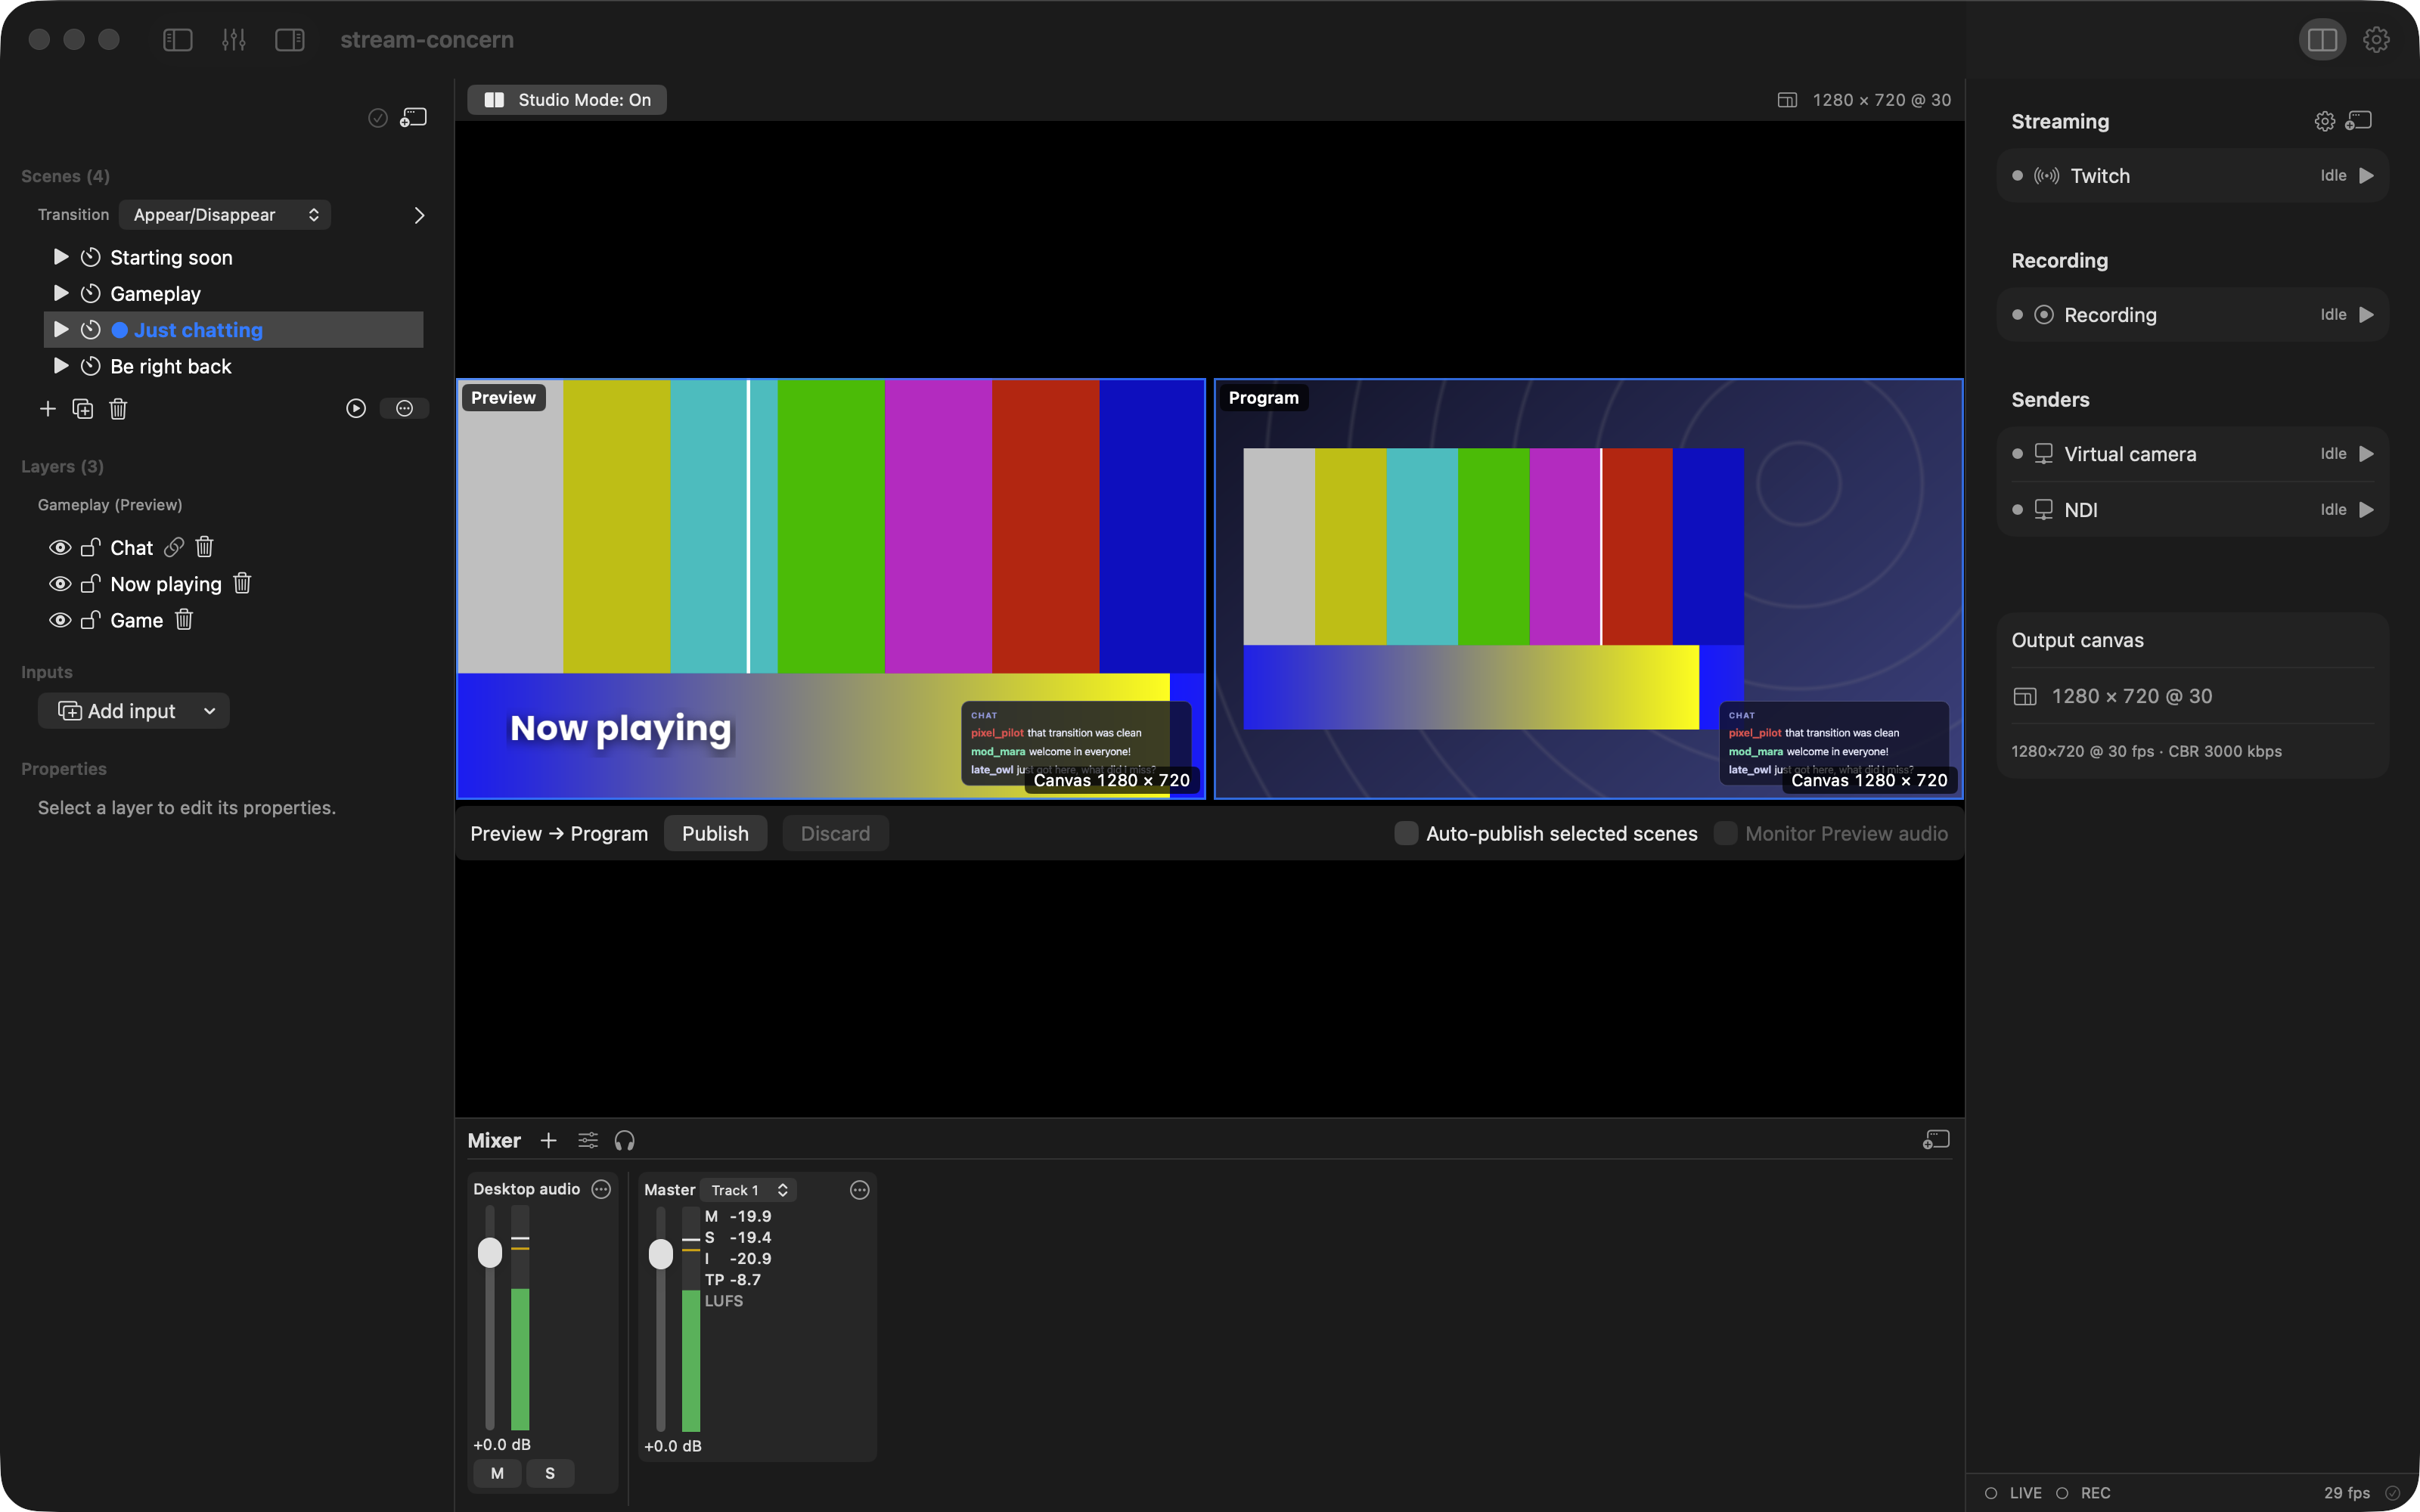The height and width of the screenshot is (1512, 2420).
Task: Publish Preview to Program
Action: point(715,833)
